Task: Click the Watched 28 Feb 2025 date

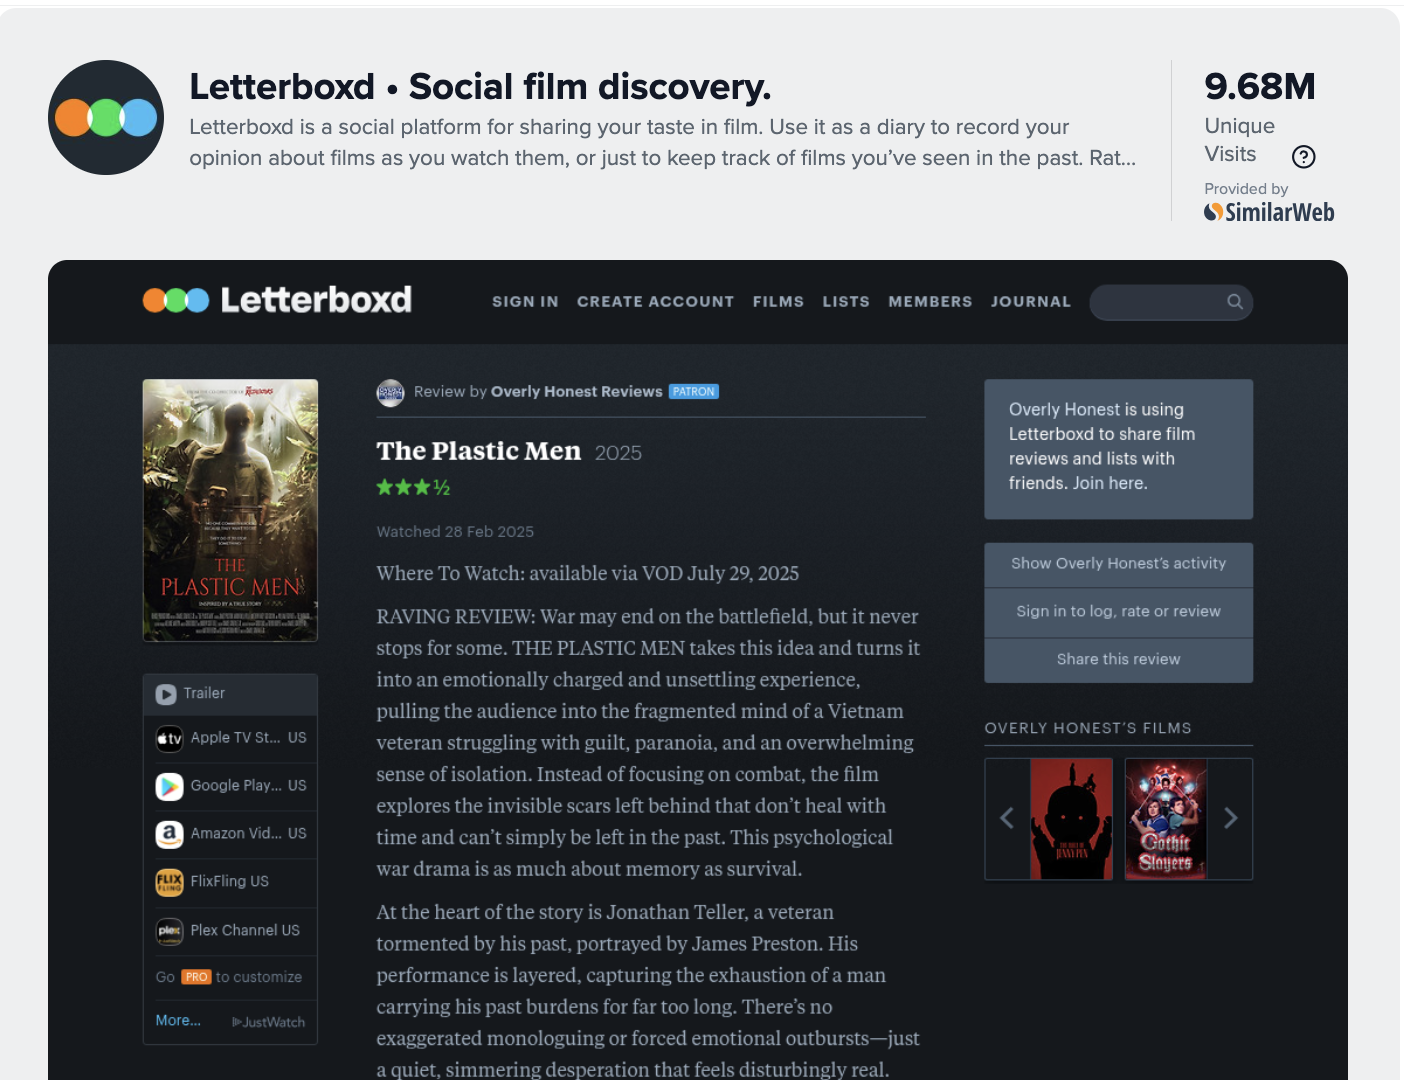Action: tap(455, 532)
